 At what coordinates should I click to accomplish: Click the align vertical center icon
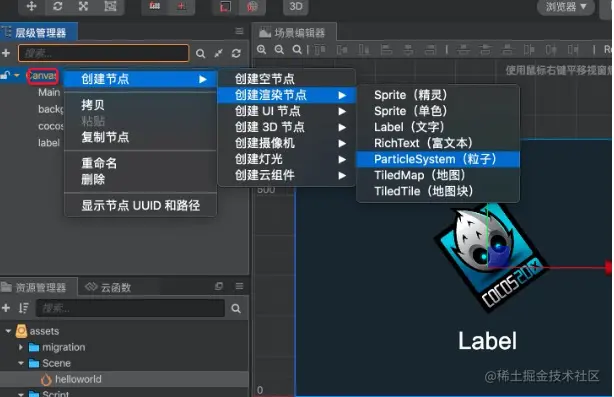[x=342, y=50]
